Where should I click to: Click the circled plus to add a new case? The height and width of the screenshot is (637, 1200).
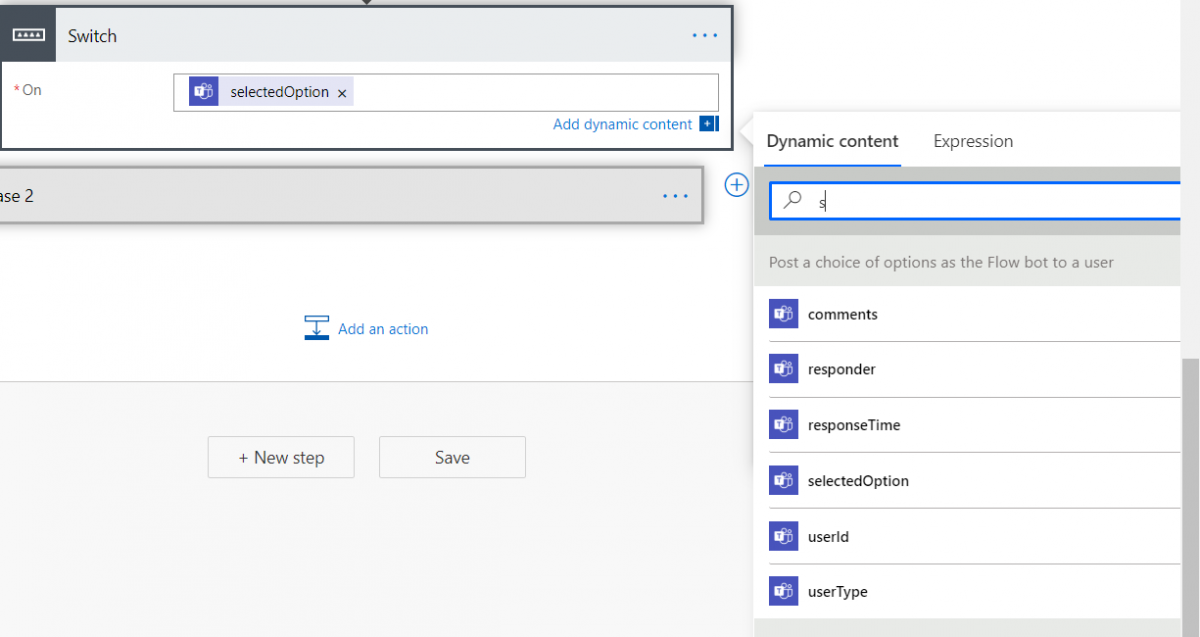[736, 184]
